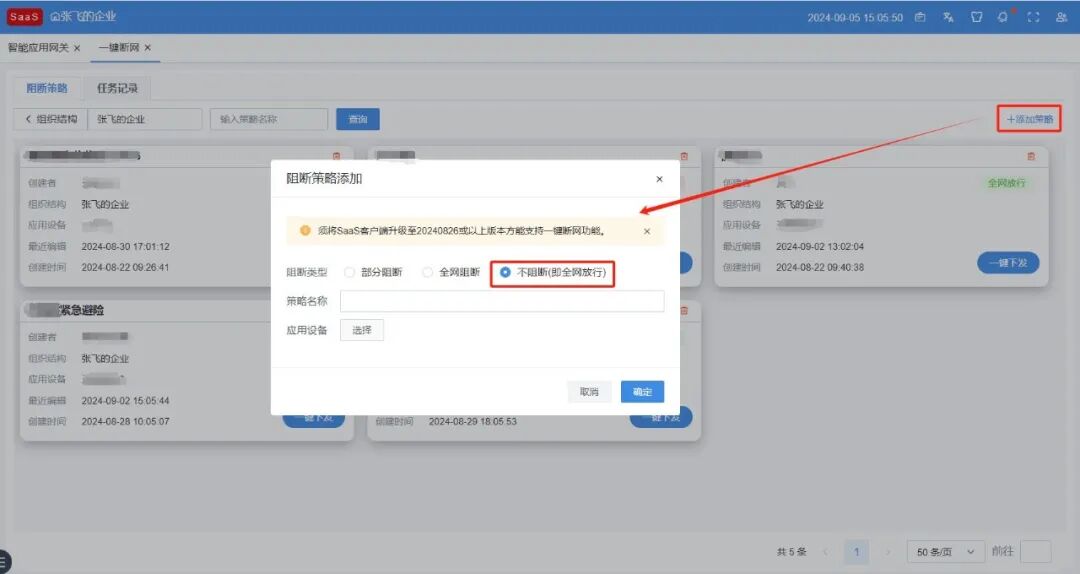Screen dimensions: 1080x574
Task: Click timestamp 2024-08-29 18:05:53
Action: tap(472, 422)
